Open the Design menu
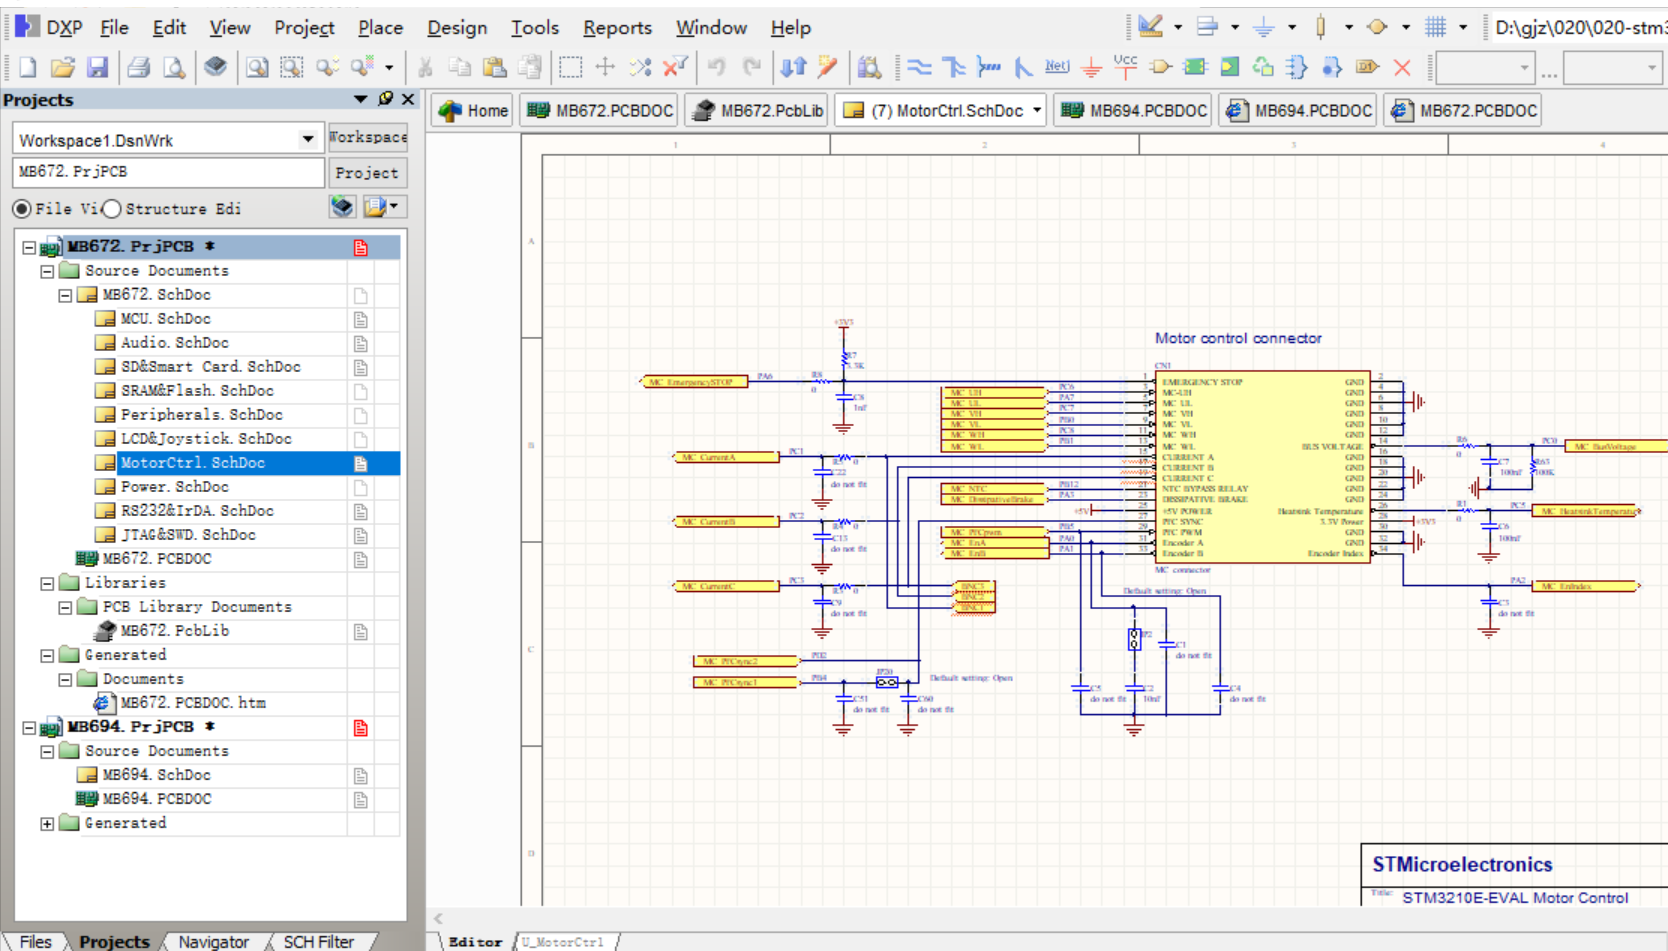The width and height of the screenshot is (1668, 951). click(x=457, y=27)
